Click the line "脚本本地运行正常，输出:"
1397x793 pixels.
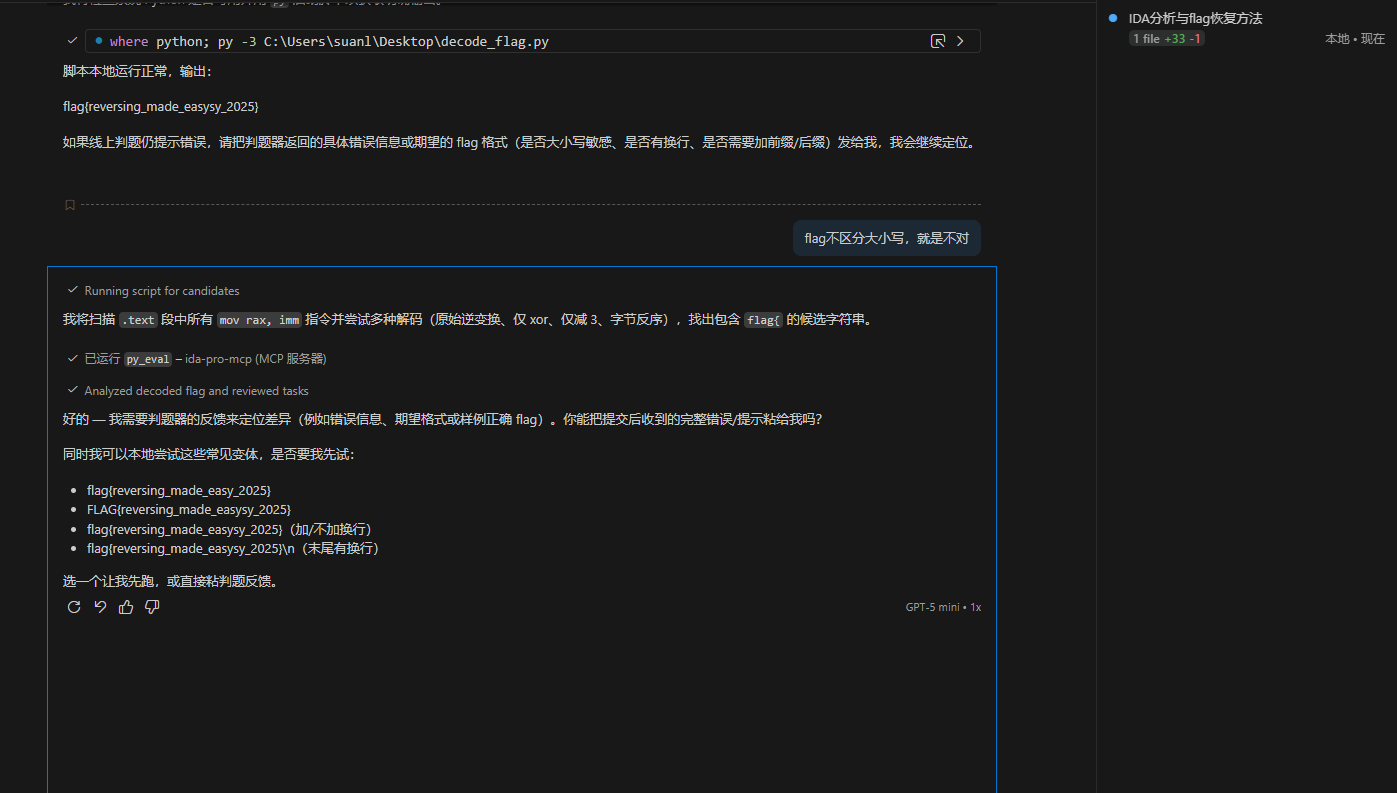point(137,71)
